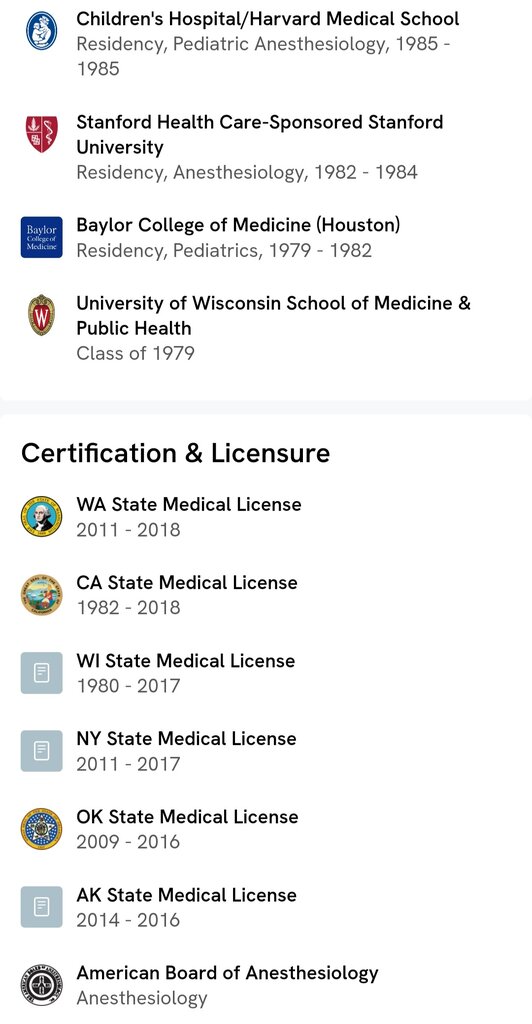Click the Children's Hospital Harvard logo icon
532x1024 pixels.
coord(41,31)
